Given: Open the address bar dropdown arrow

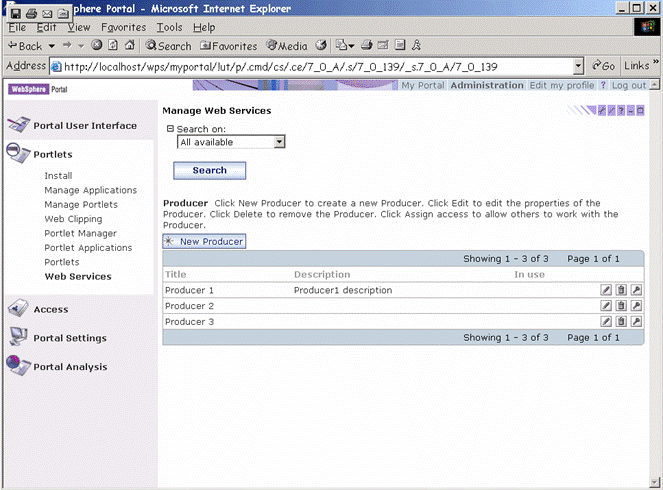Looking at the screenshot, I should click(x=578, y=66).
